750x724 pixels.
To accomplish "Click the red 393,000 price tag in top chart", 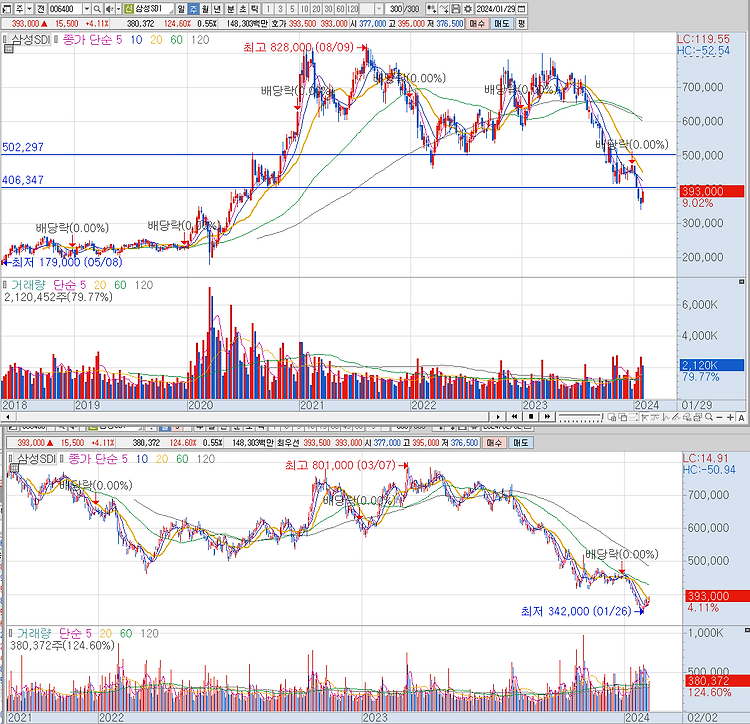I will point(712,191).
